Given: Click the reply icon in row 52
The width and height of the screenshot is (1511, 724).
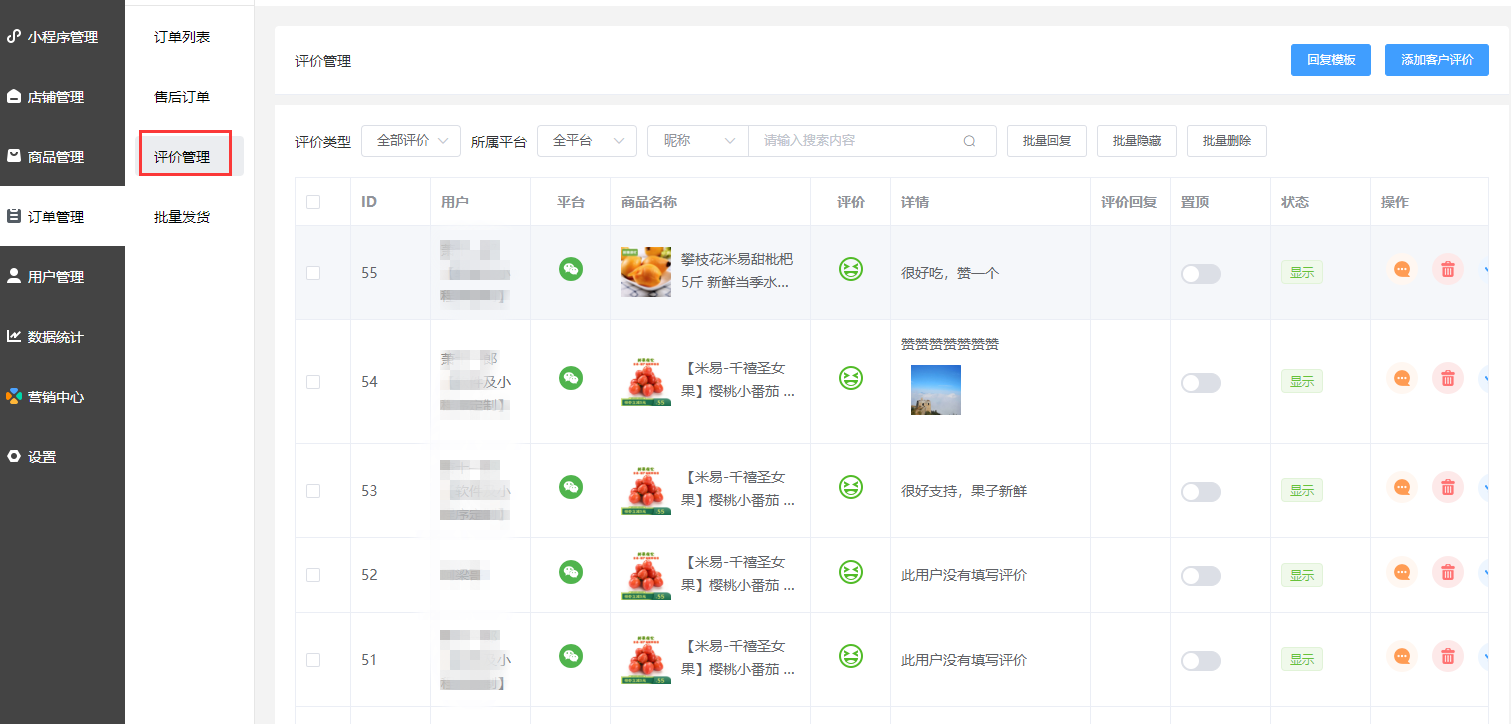Looking at the screenshot, I should (1402, 573).
